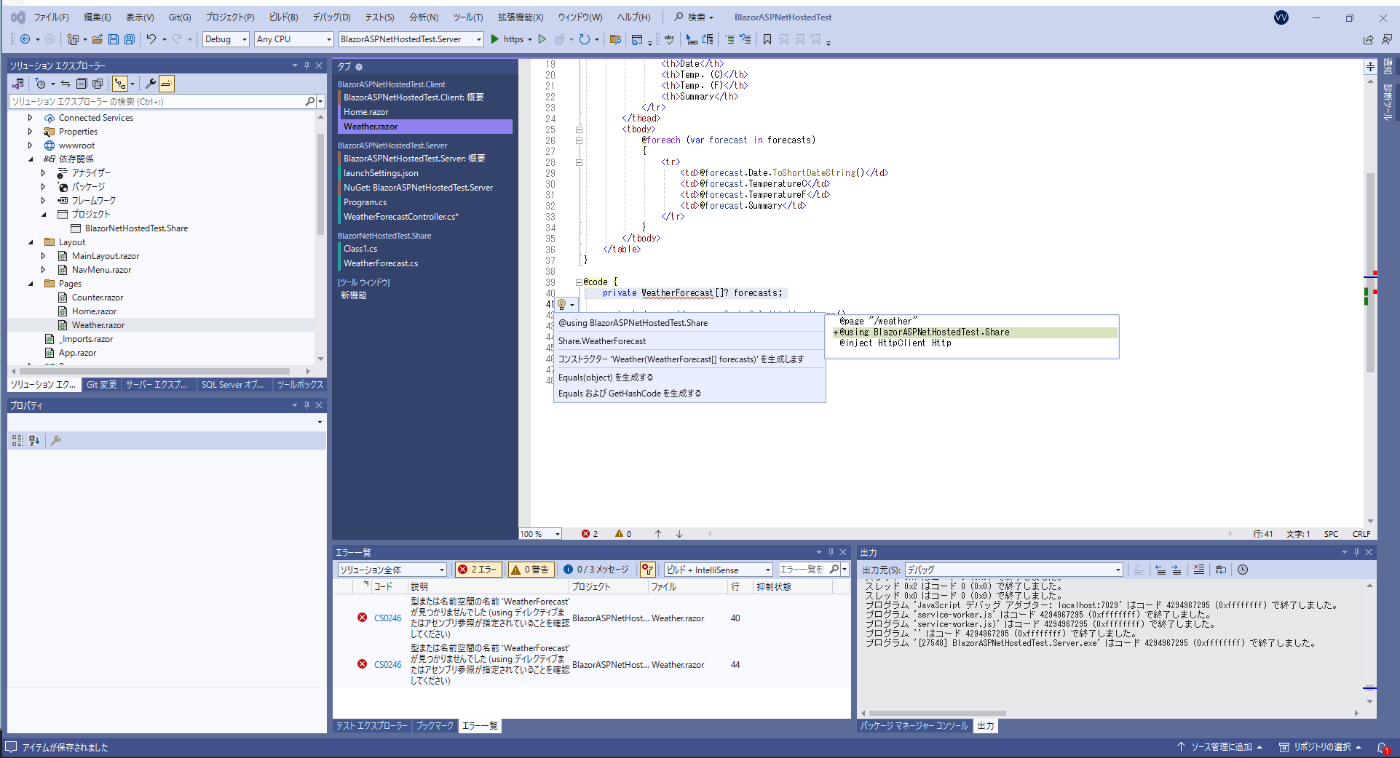Open Properties wrench icon in Solution Explorer

pos(150,84)
